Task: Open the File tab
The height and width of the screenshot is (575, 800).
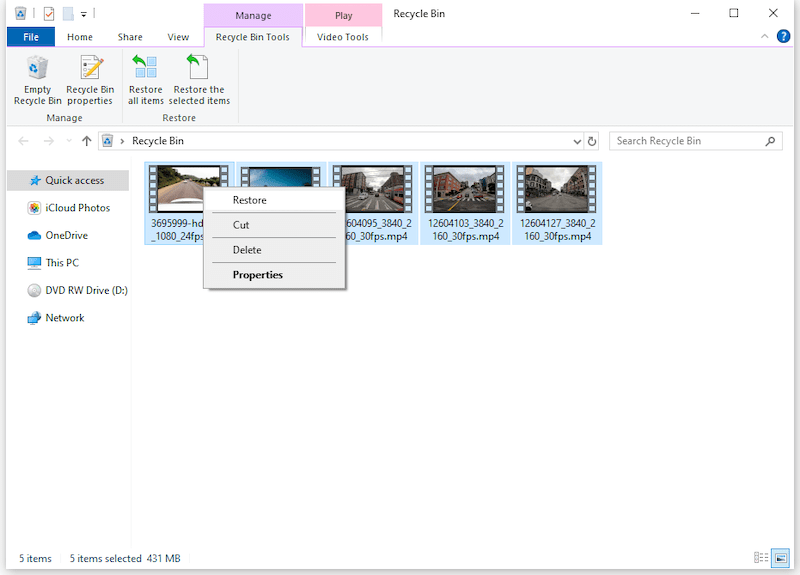Action: (31, 37)
